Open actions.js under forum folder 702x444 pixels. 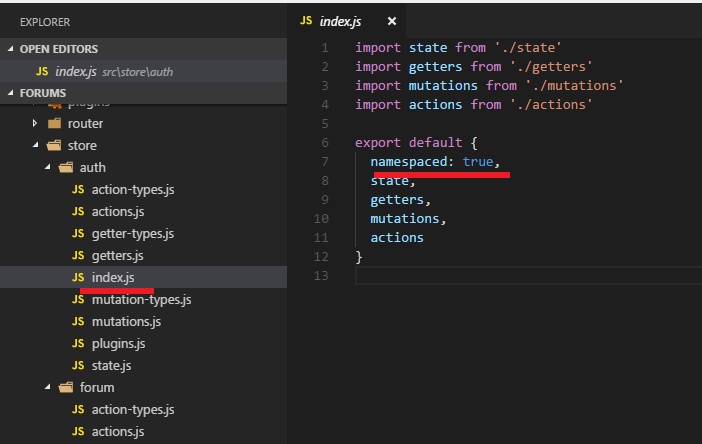pyautogui.click(x=118, y=431)
